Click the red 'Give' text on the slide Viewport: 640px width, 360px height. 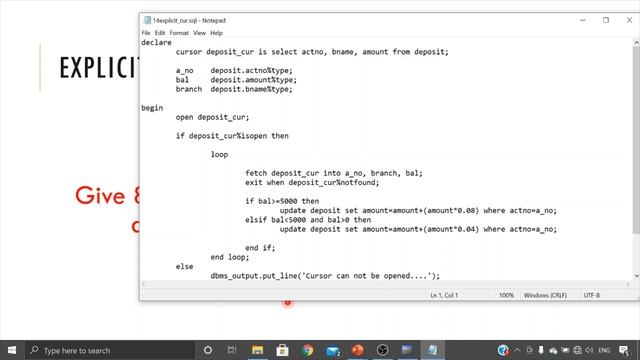(x=100, y=196)
